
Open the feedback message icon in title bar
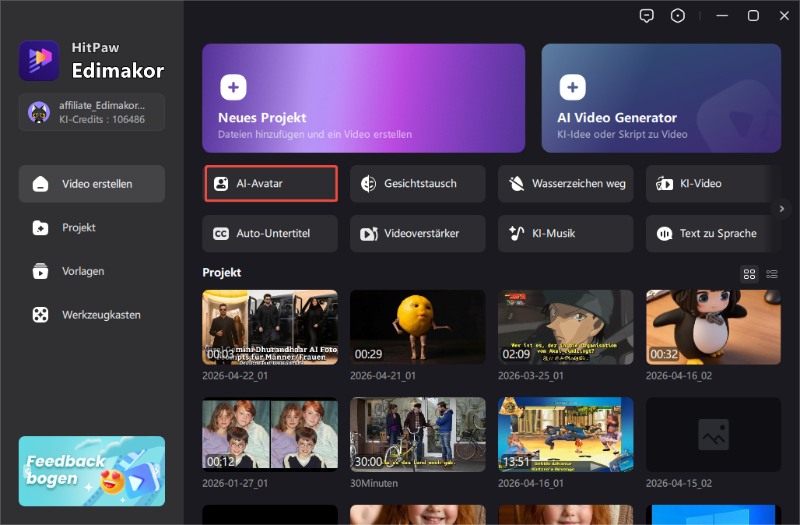tap(646, 16)
